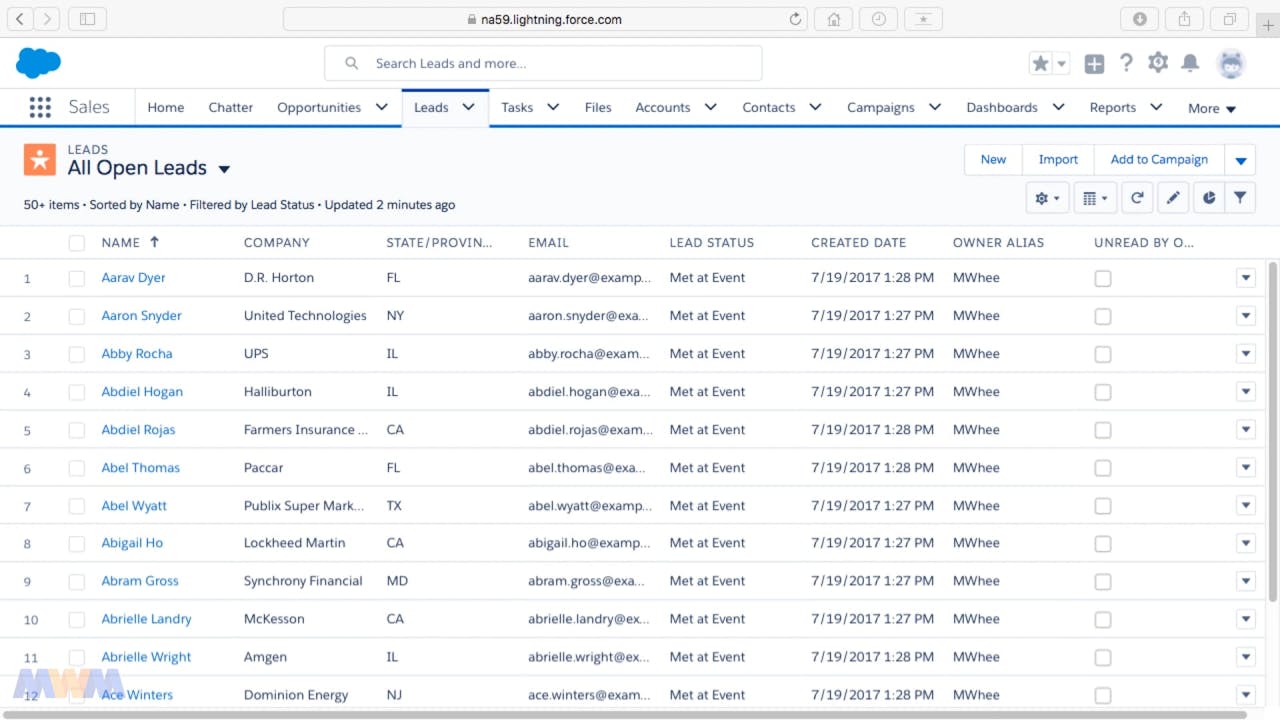Check the select-all header checkbox
Screen dimensions: 1280x720
[77, 243]
